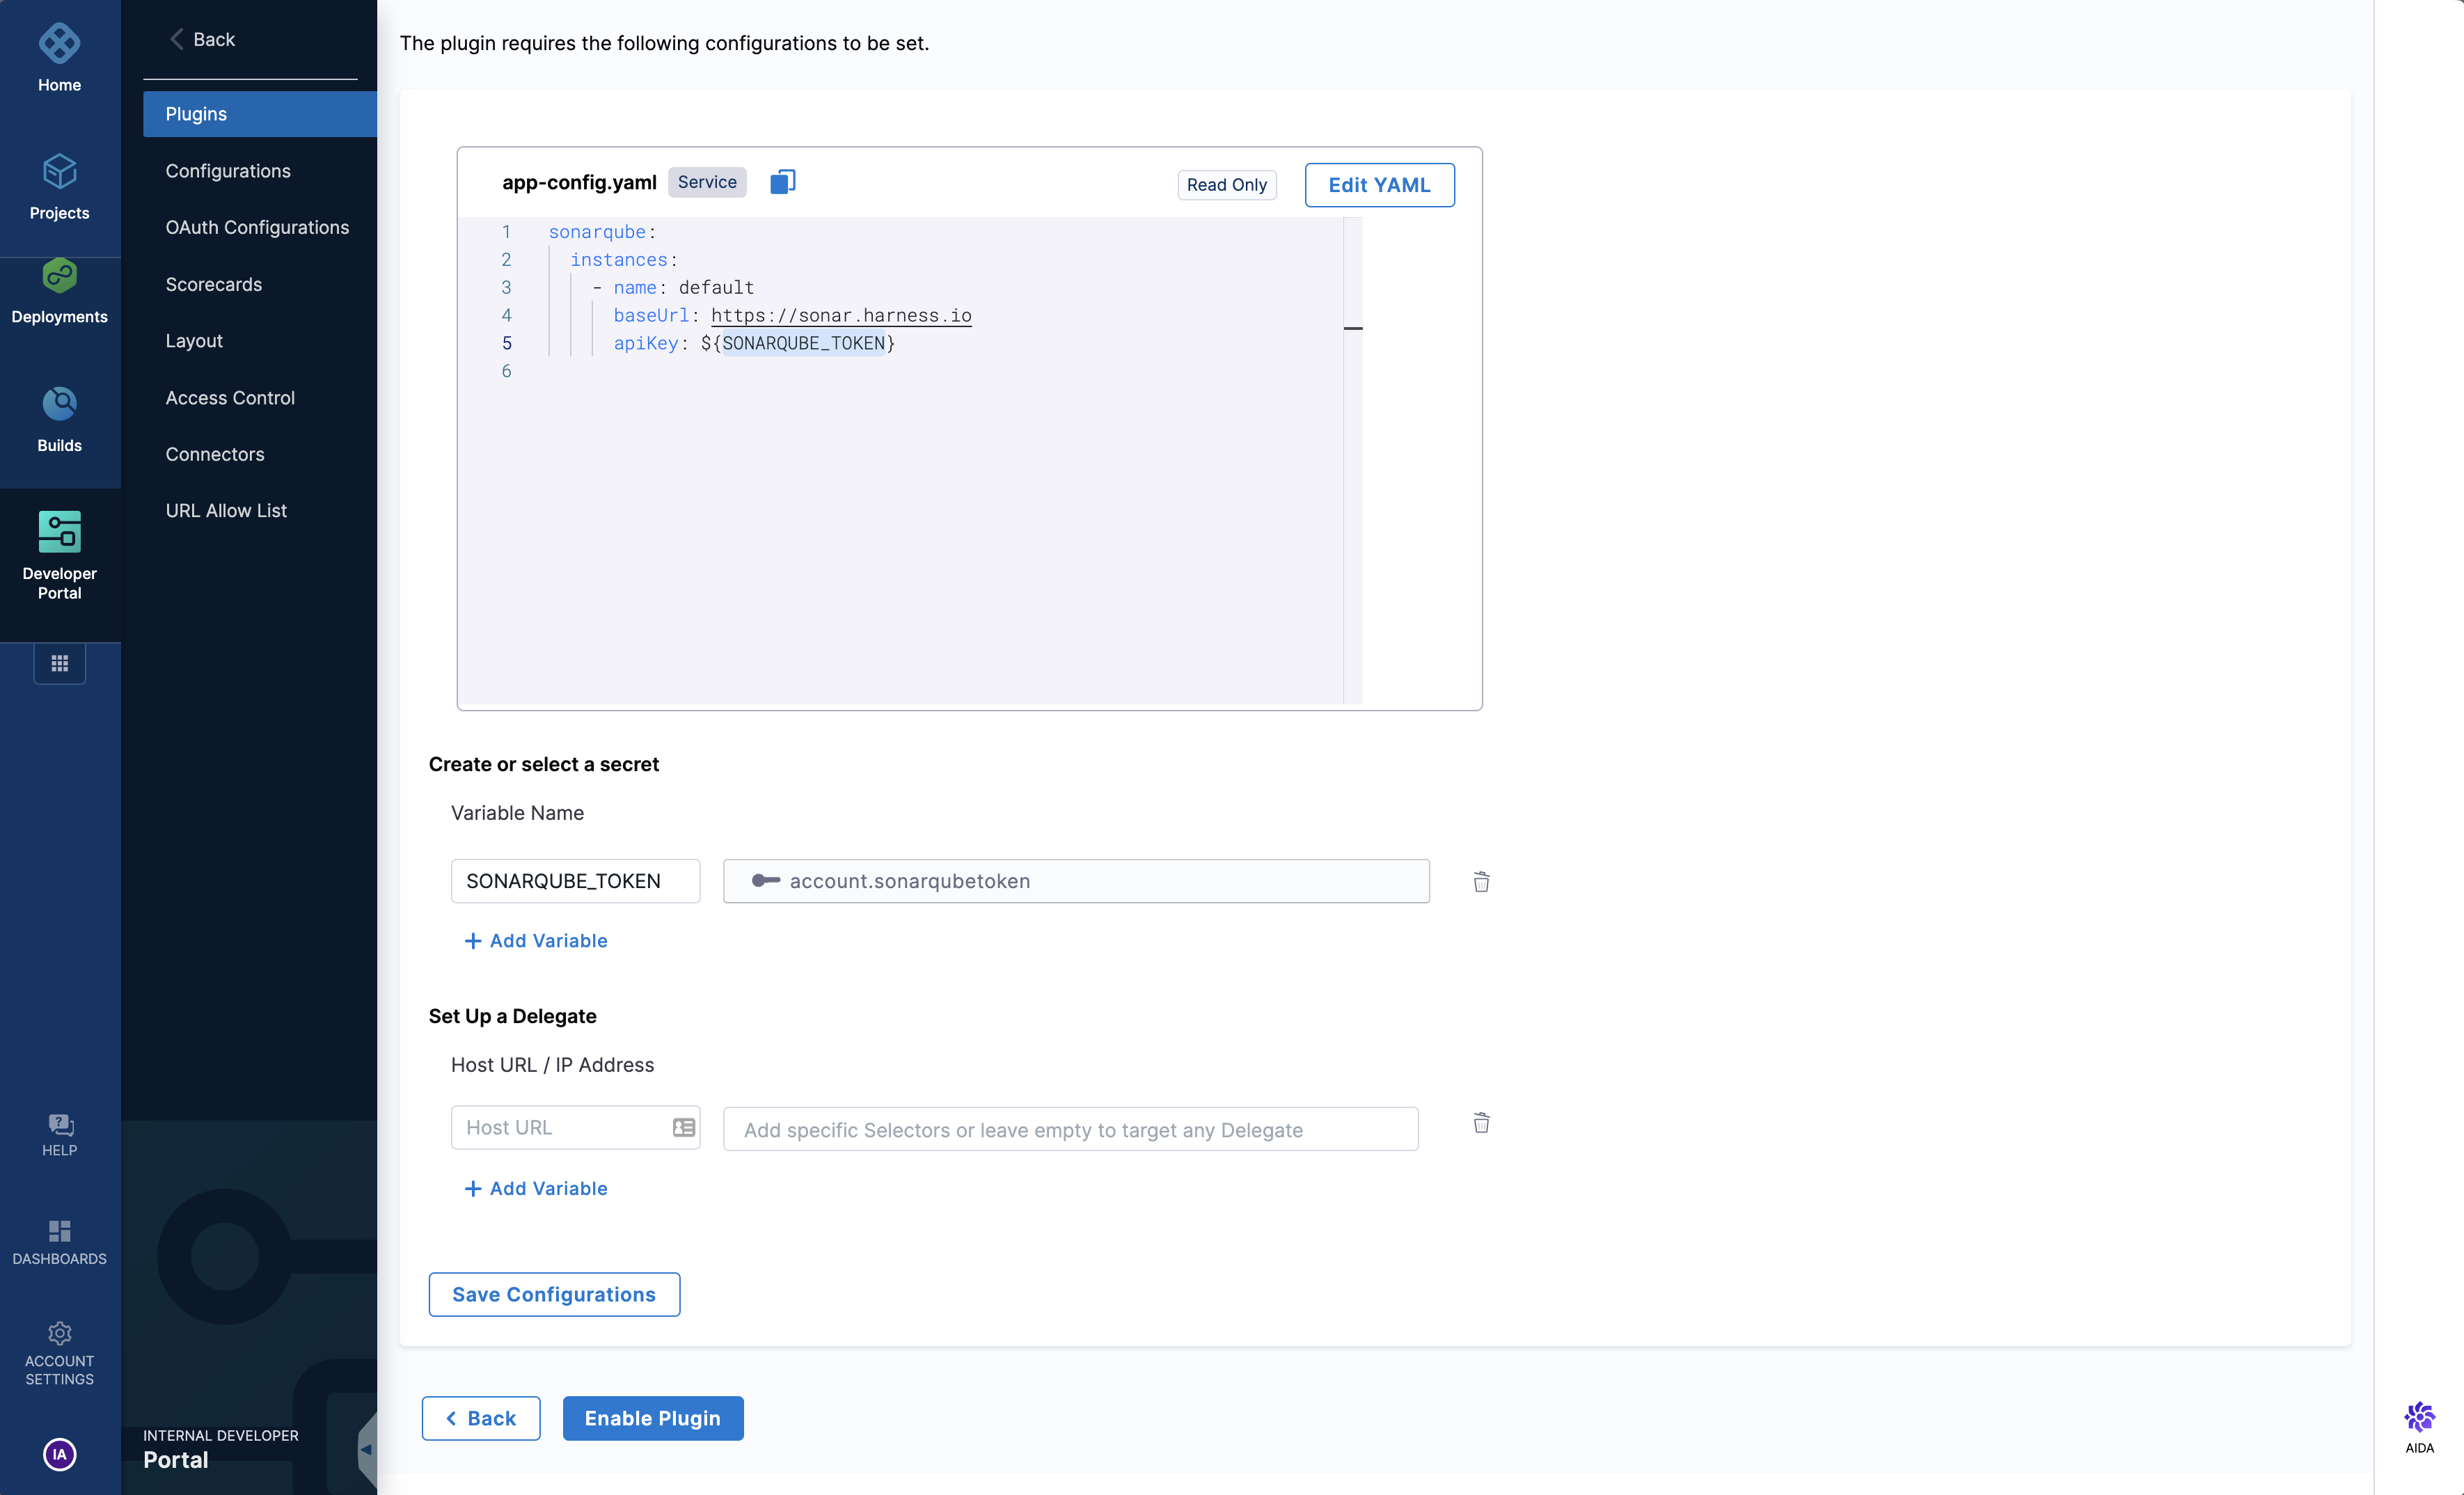Open the account.sonarqubetoken secret selector
This screenshot has width=2464, height=1495.
(x=1076, y=881)
